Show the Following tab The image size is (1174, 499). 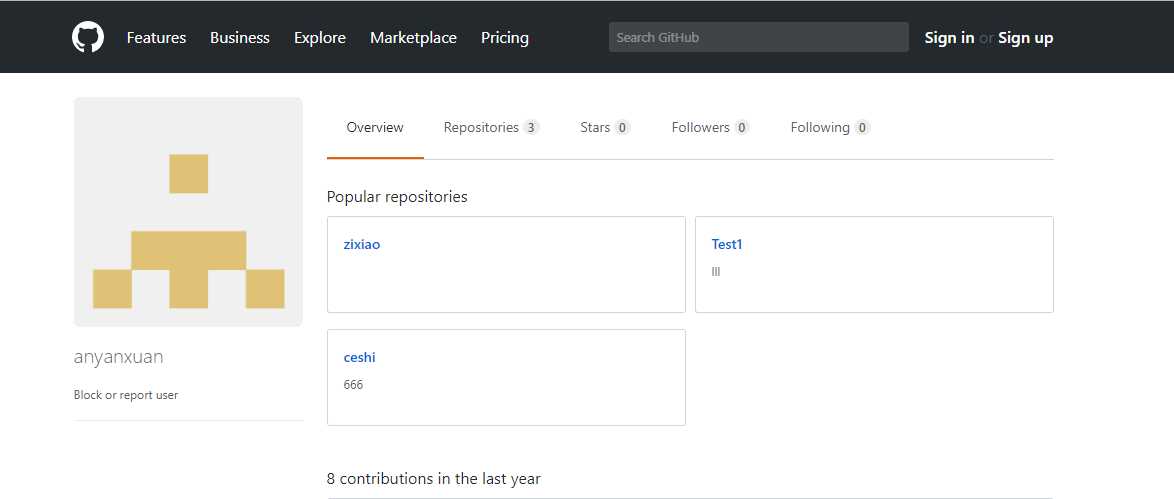pos(820,128)
